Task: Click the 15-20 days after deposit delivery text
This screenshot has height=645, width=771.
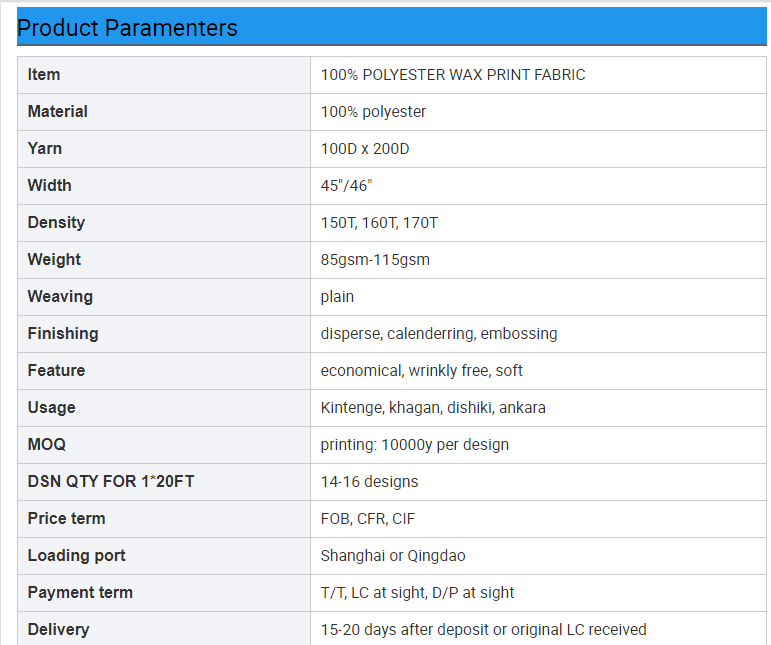Action: tap(483, 630)
